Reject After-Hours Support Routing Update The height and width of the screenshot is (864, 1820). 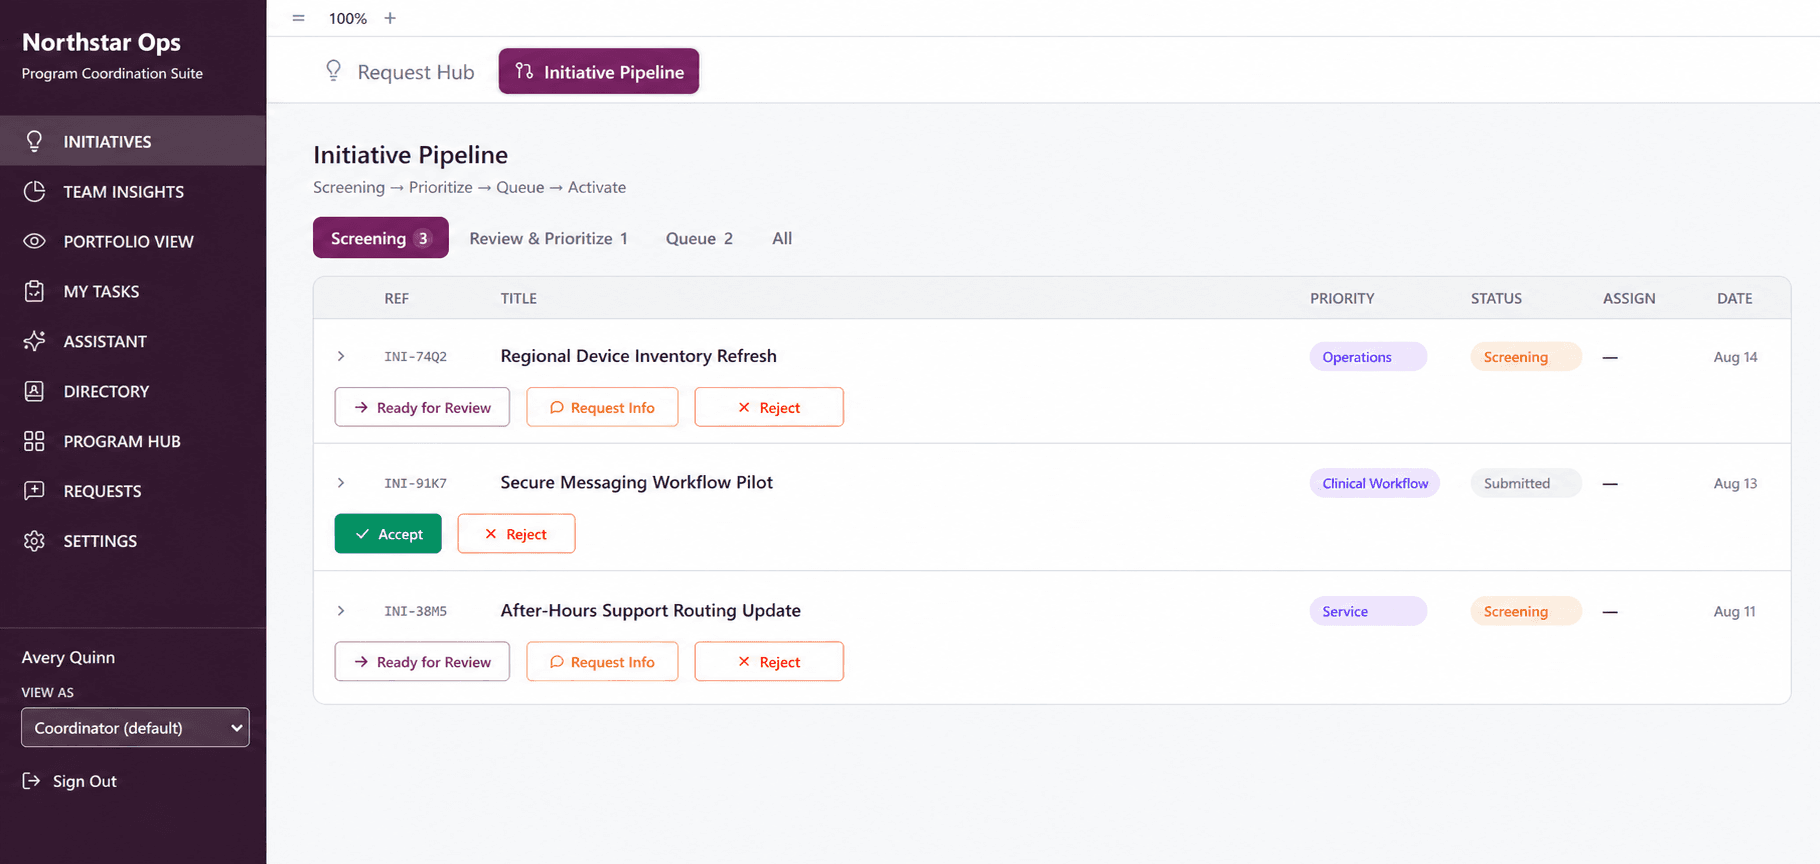click(769, 662)
